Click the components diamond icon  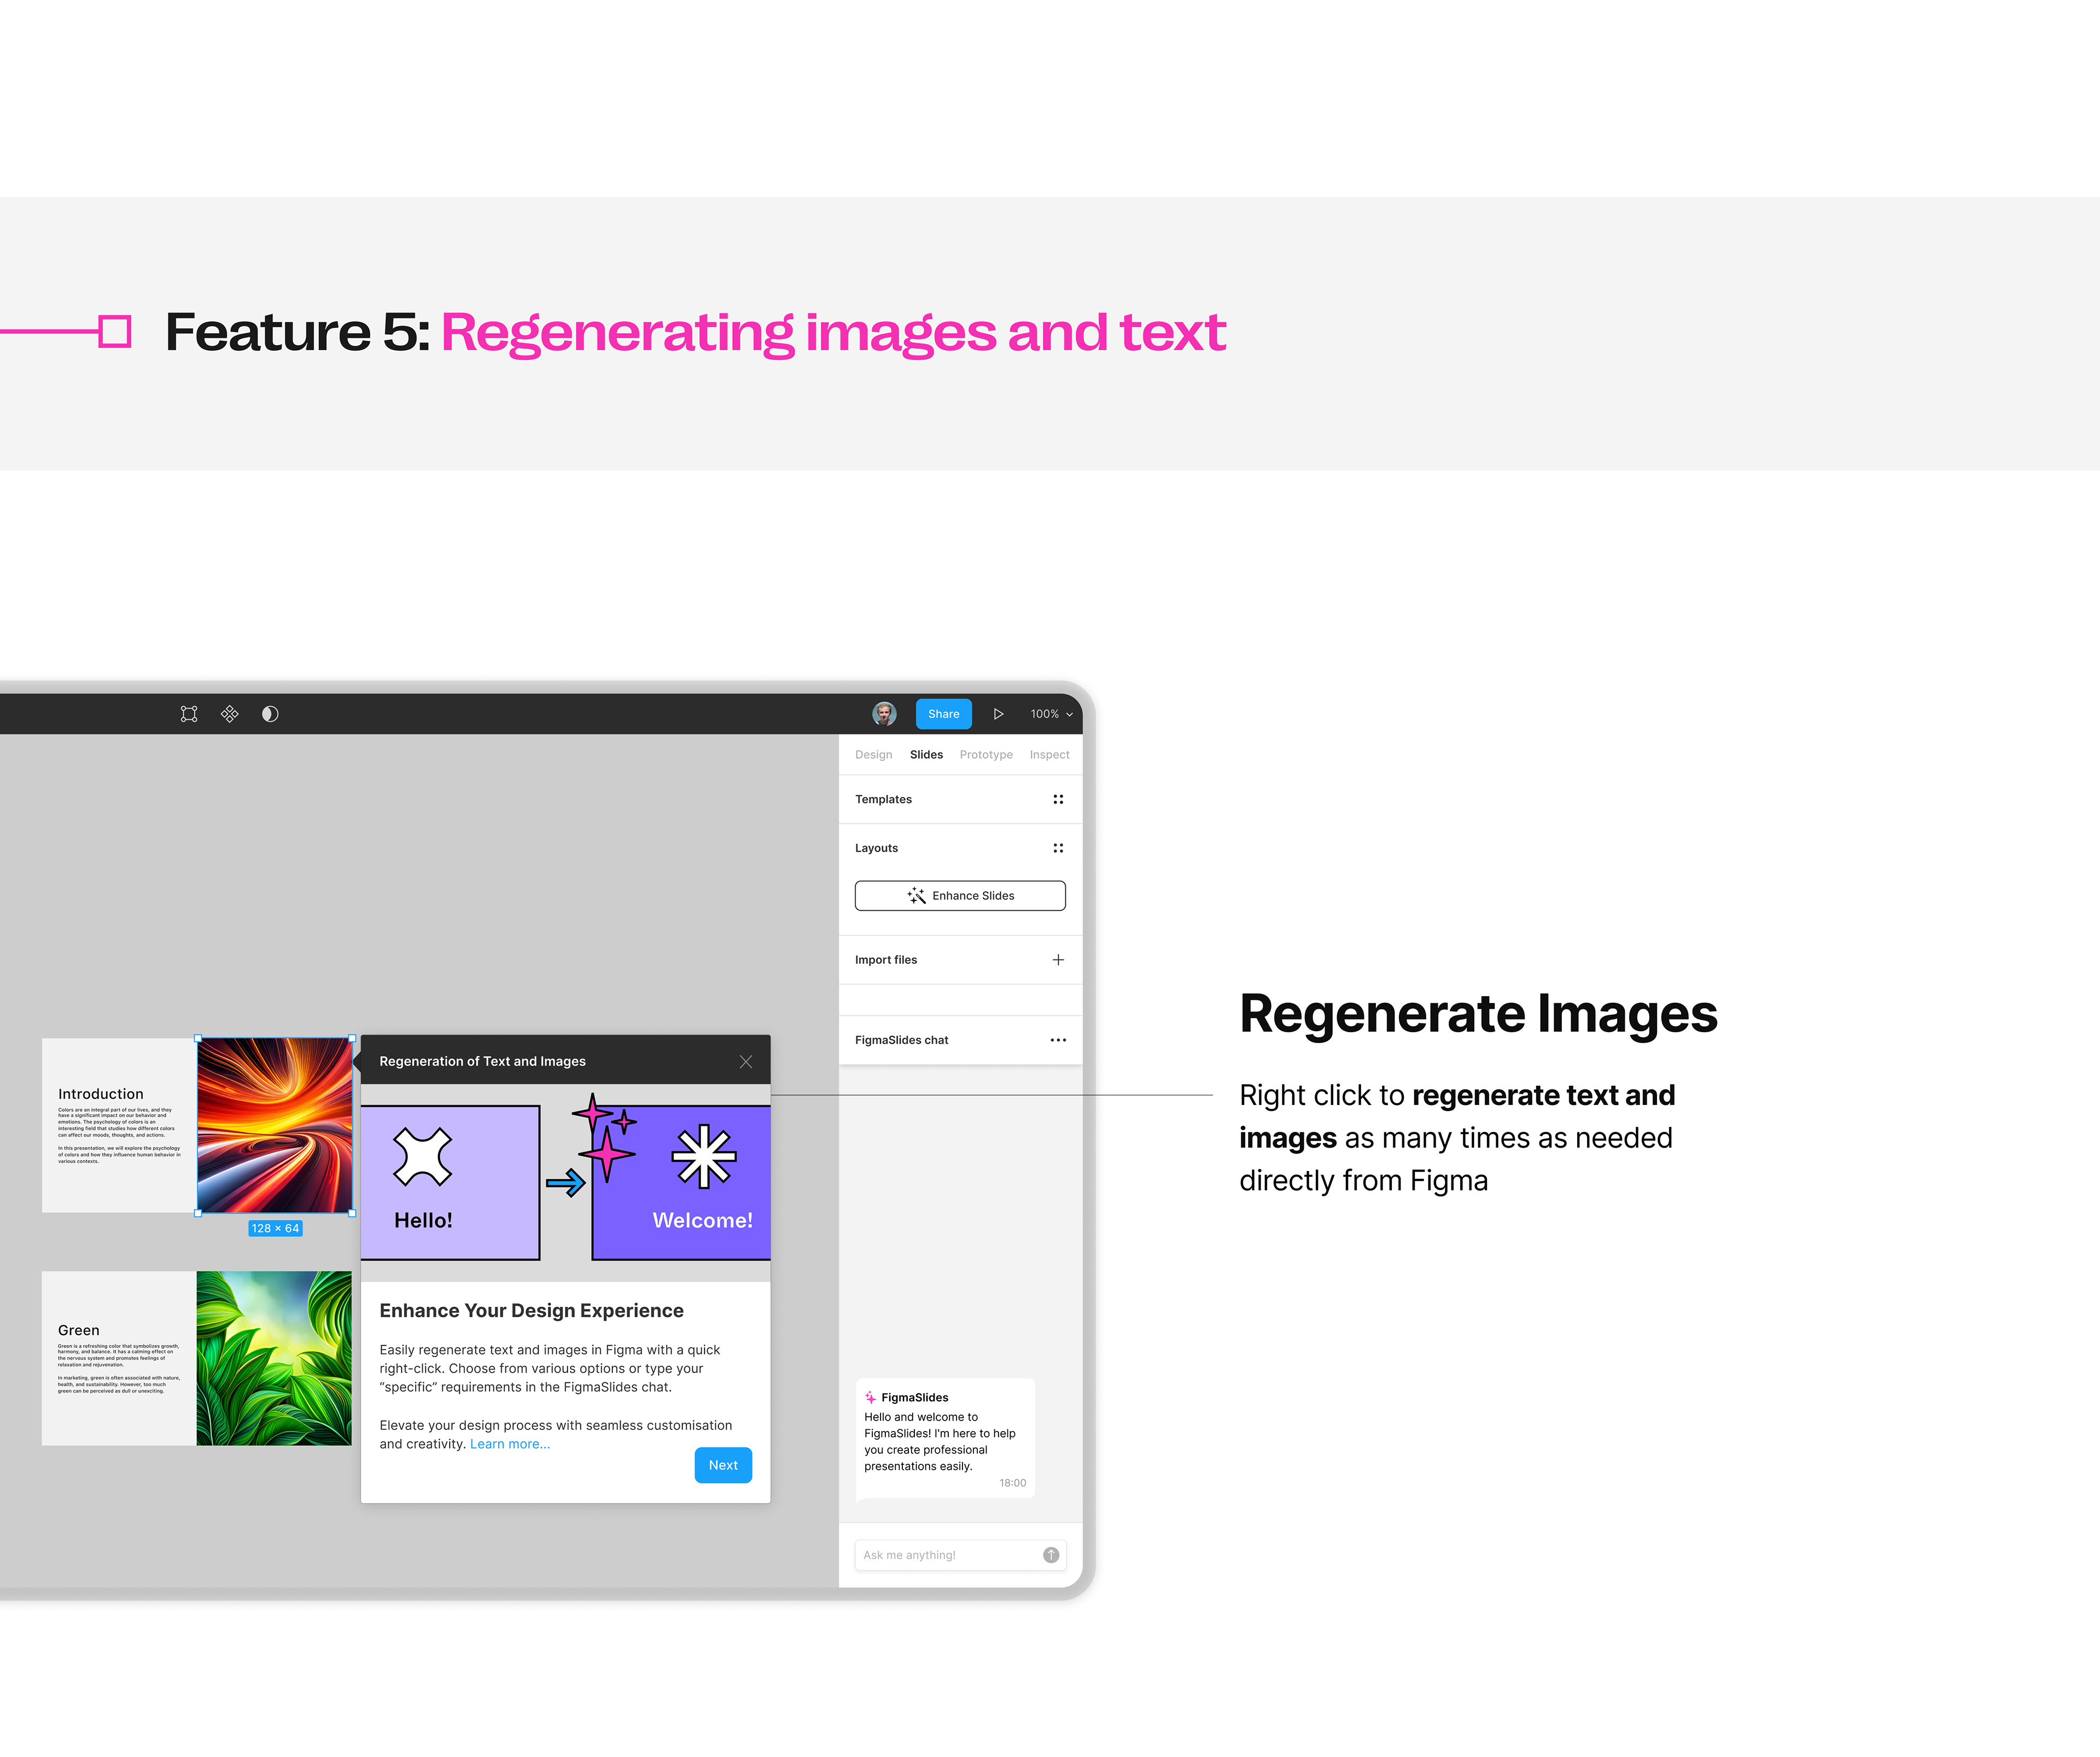(230, 714)
